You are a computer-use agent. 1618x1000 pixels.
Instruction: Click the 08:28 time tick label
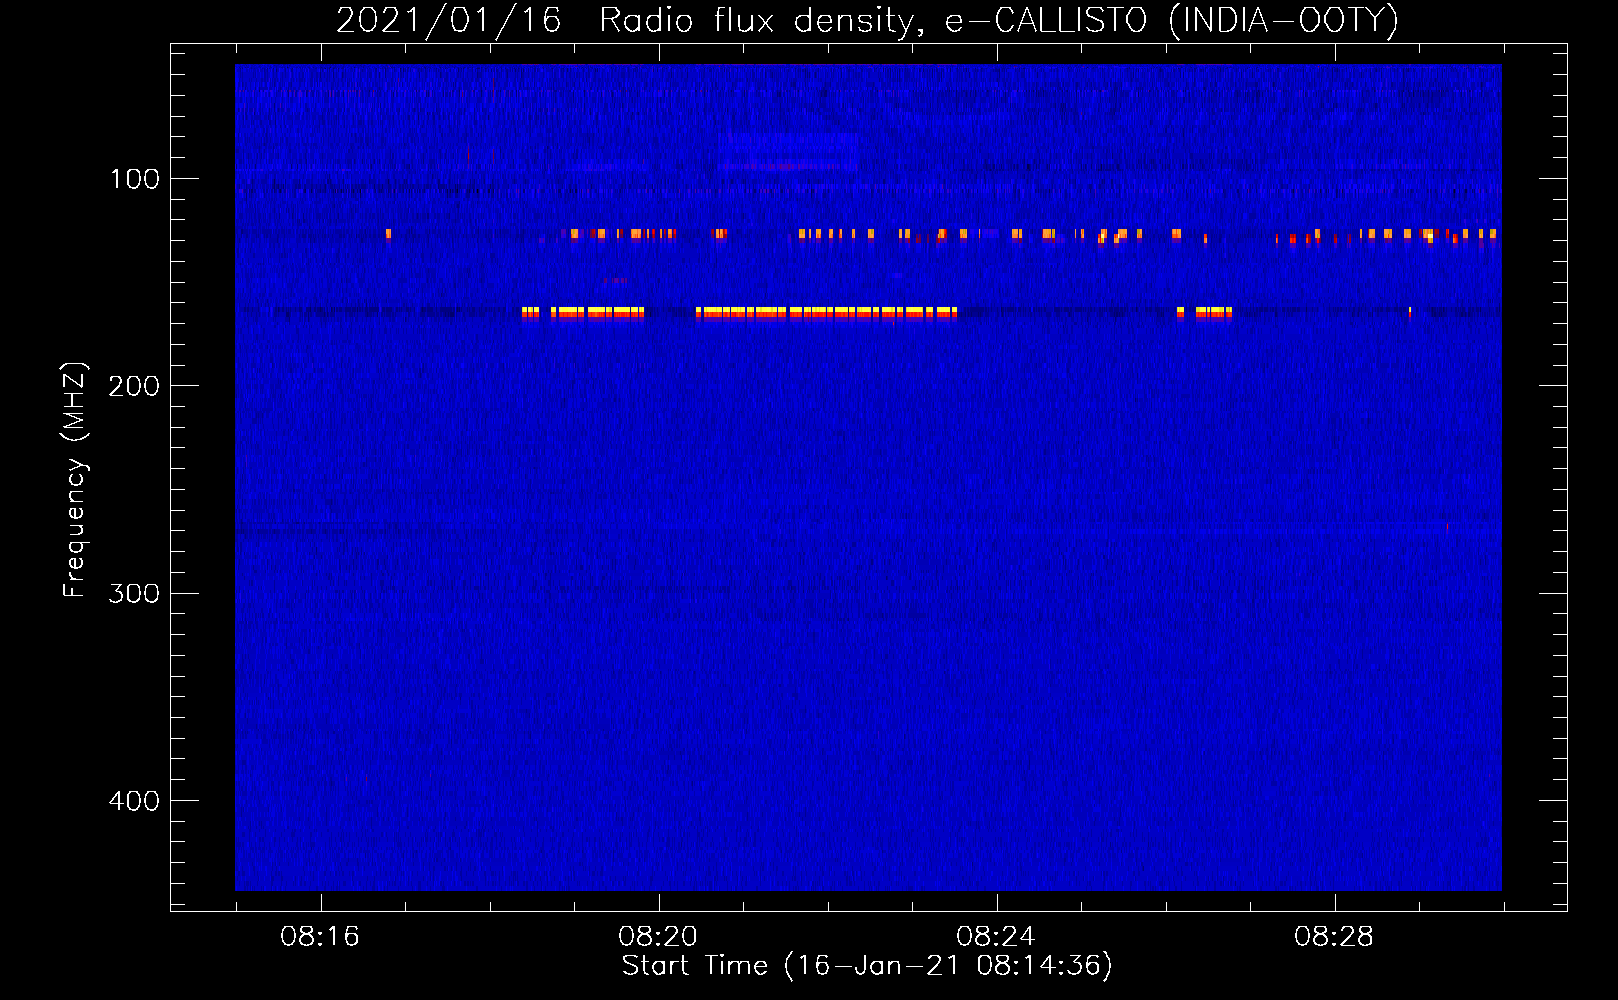[x=1334, y=937]
